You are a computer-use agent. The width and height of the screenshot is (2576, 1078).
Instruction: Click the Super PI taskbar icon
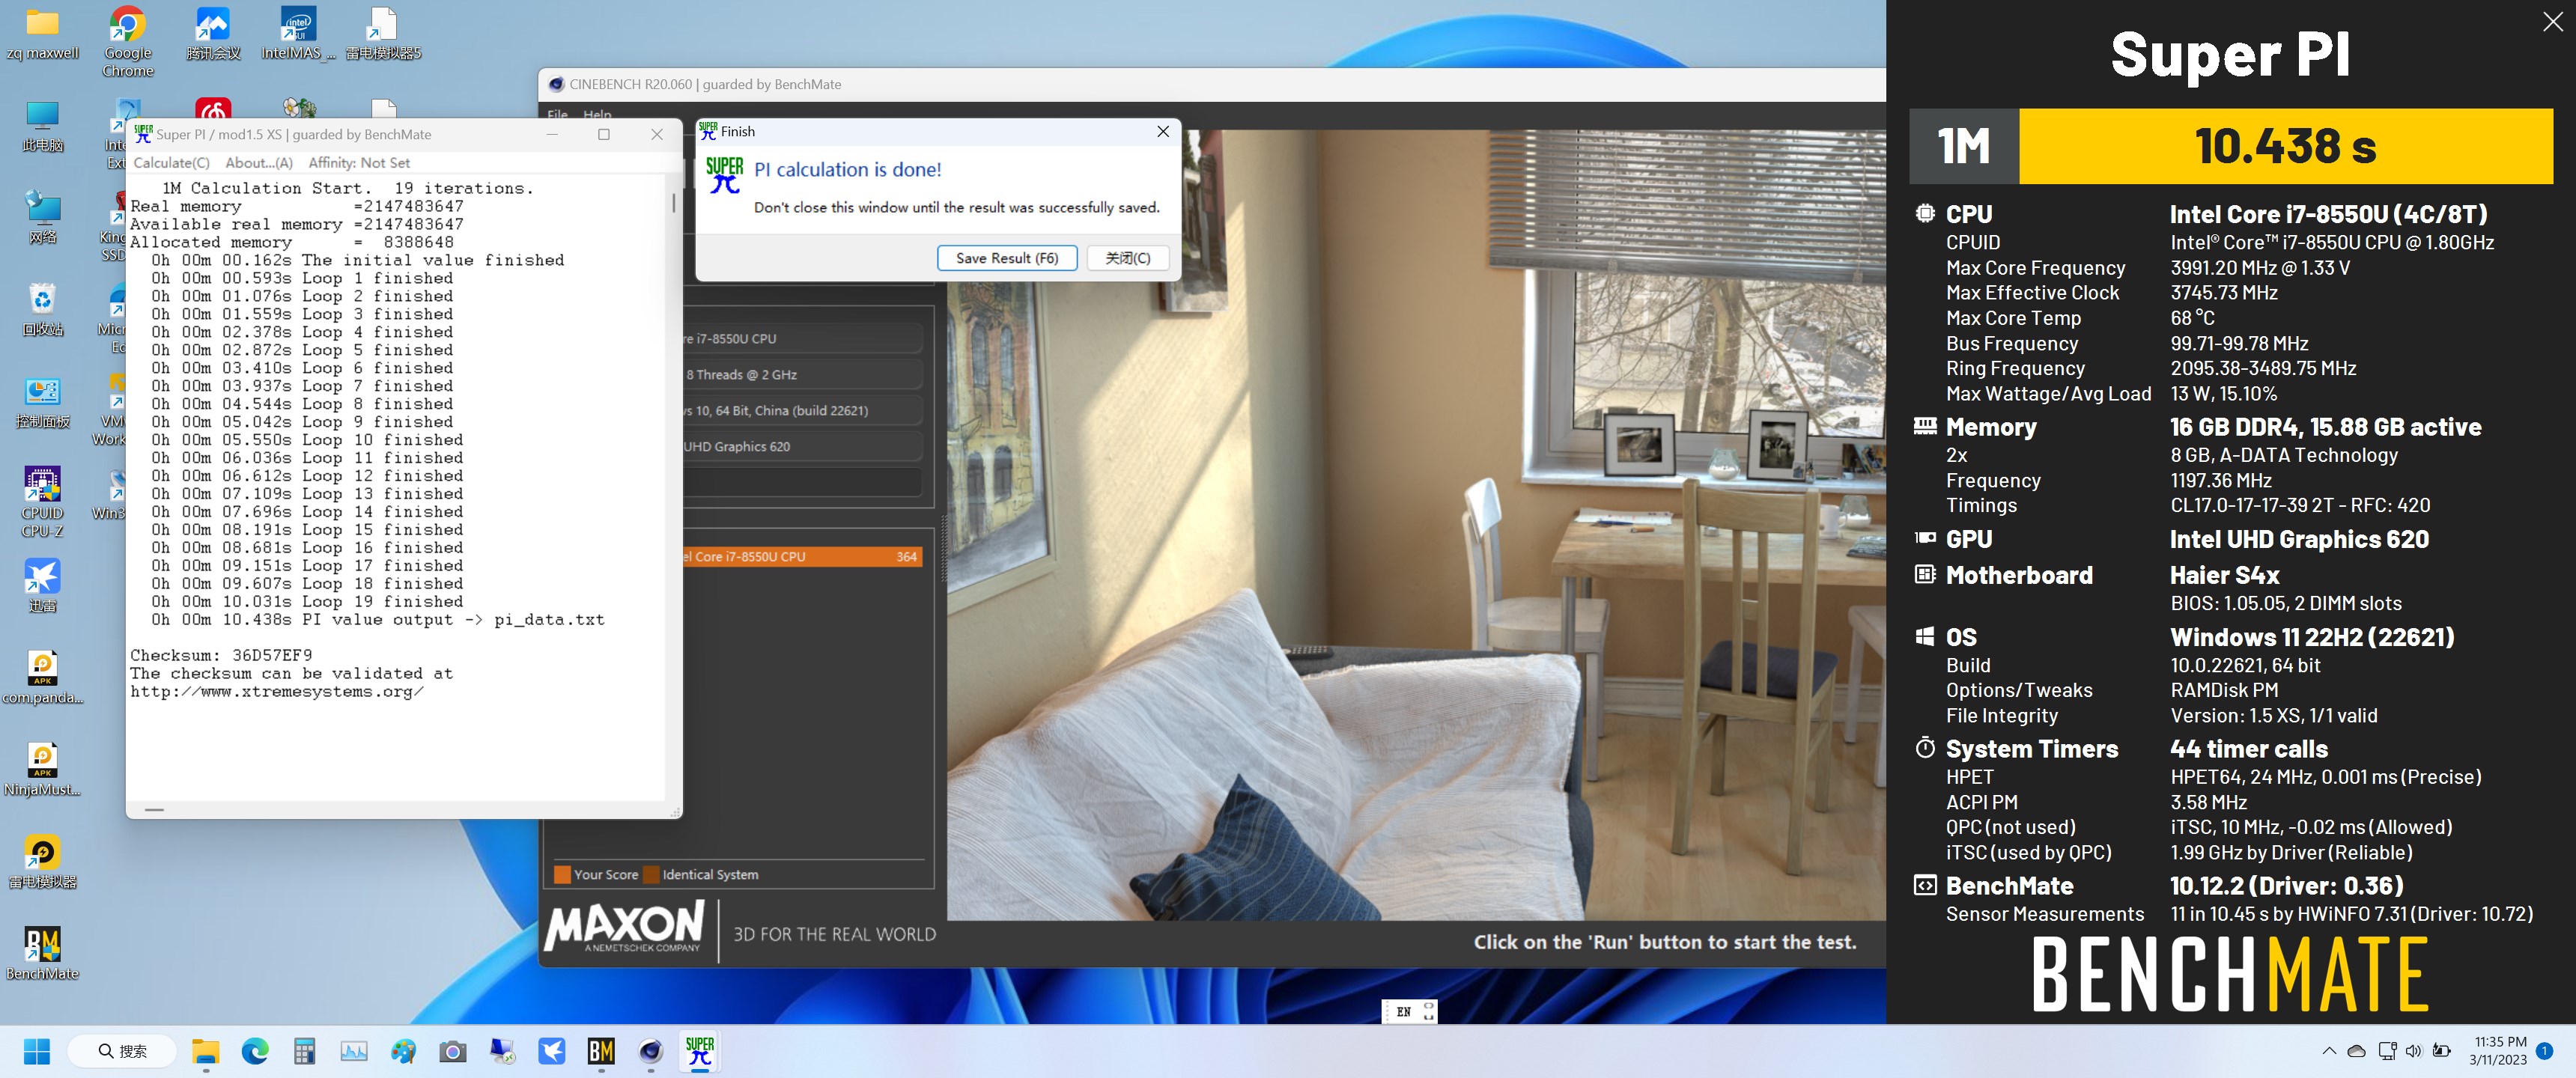click(x=700, y=1051)
